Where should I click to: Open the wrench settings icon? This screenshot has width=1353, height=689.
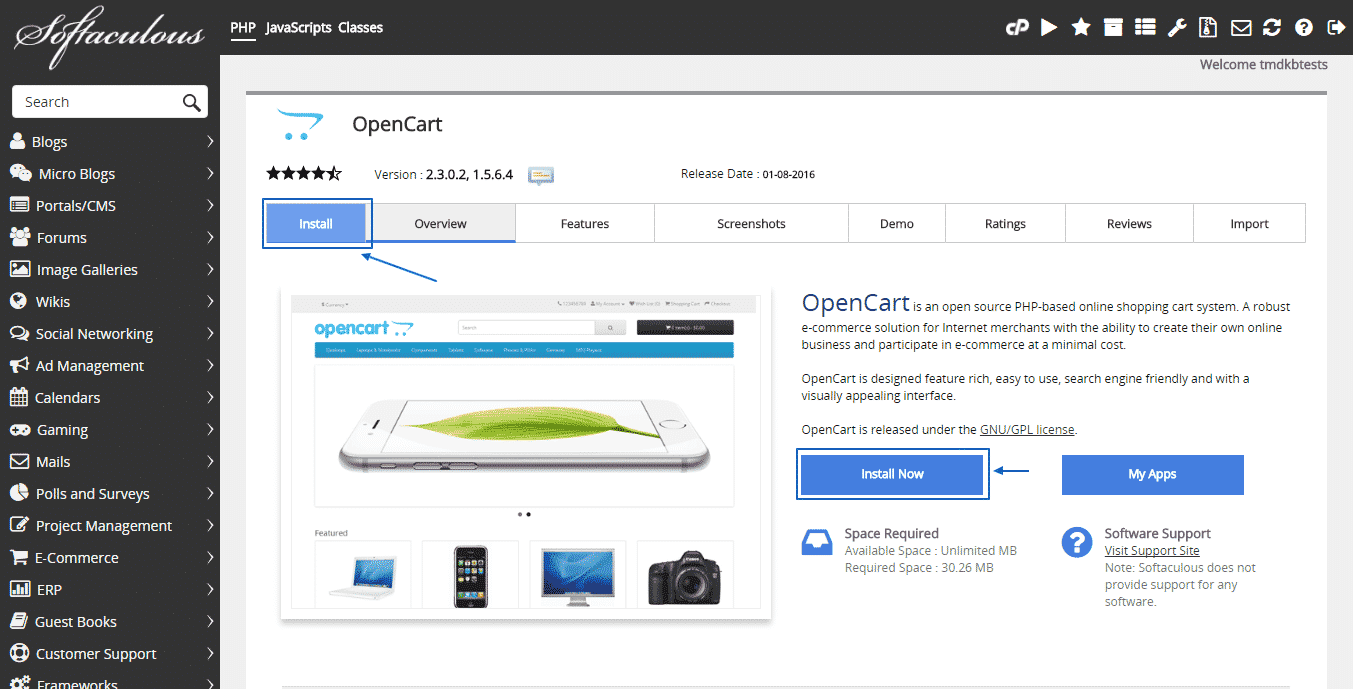pyautogui.click(x=1177, y=28)
